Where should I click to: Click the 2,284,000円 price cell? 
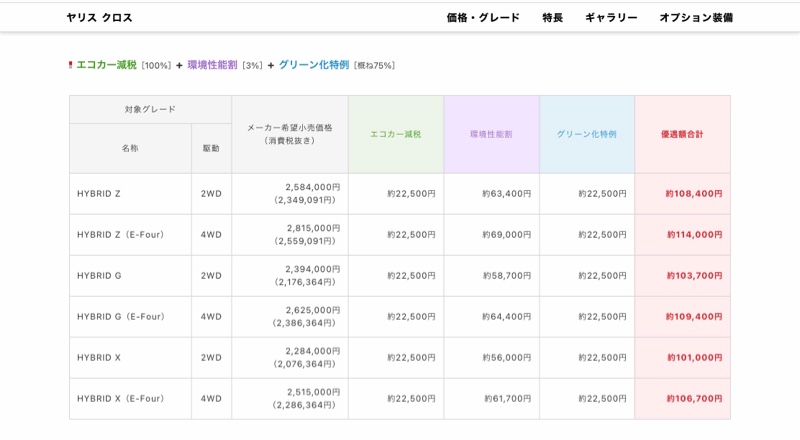point(290,357)
